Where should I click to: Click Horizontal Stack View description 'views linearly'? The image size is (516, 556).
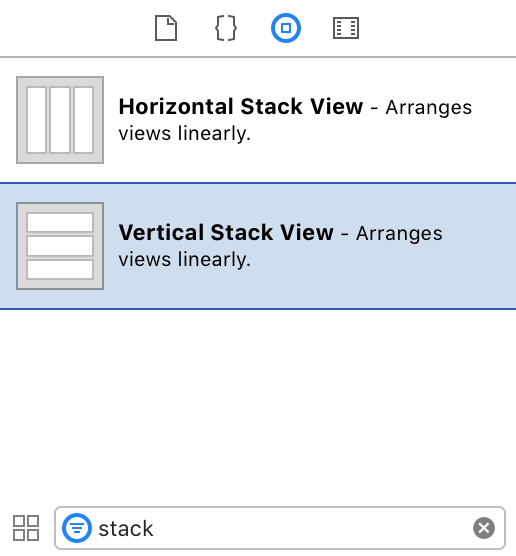tap(184, 134)
